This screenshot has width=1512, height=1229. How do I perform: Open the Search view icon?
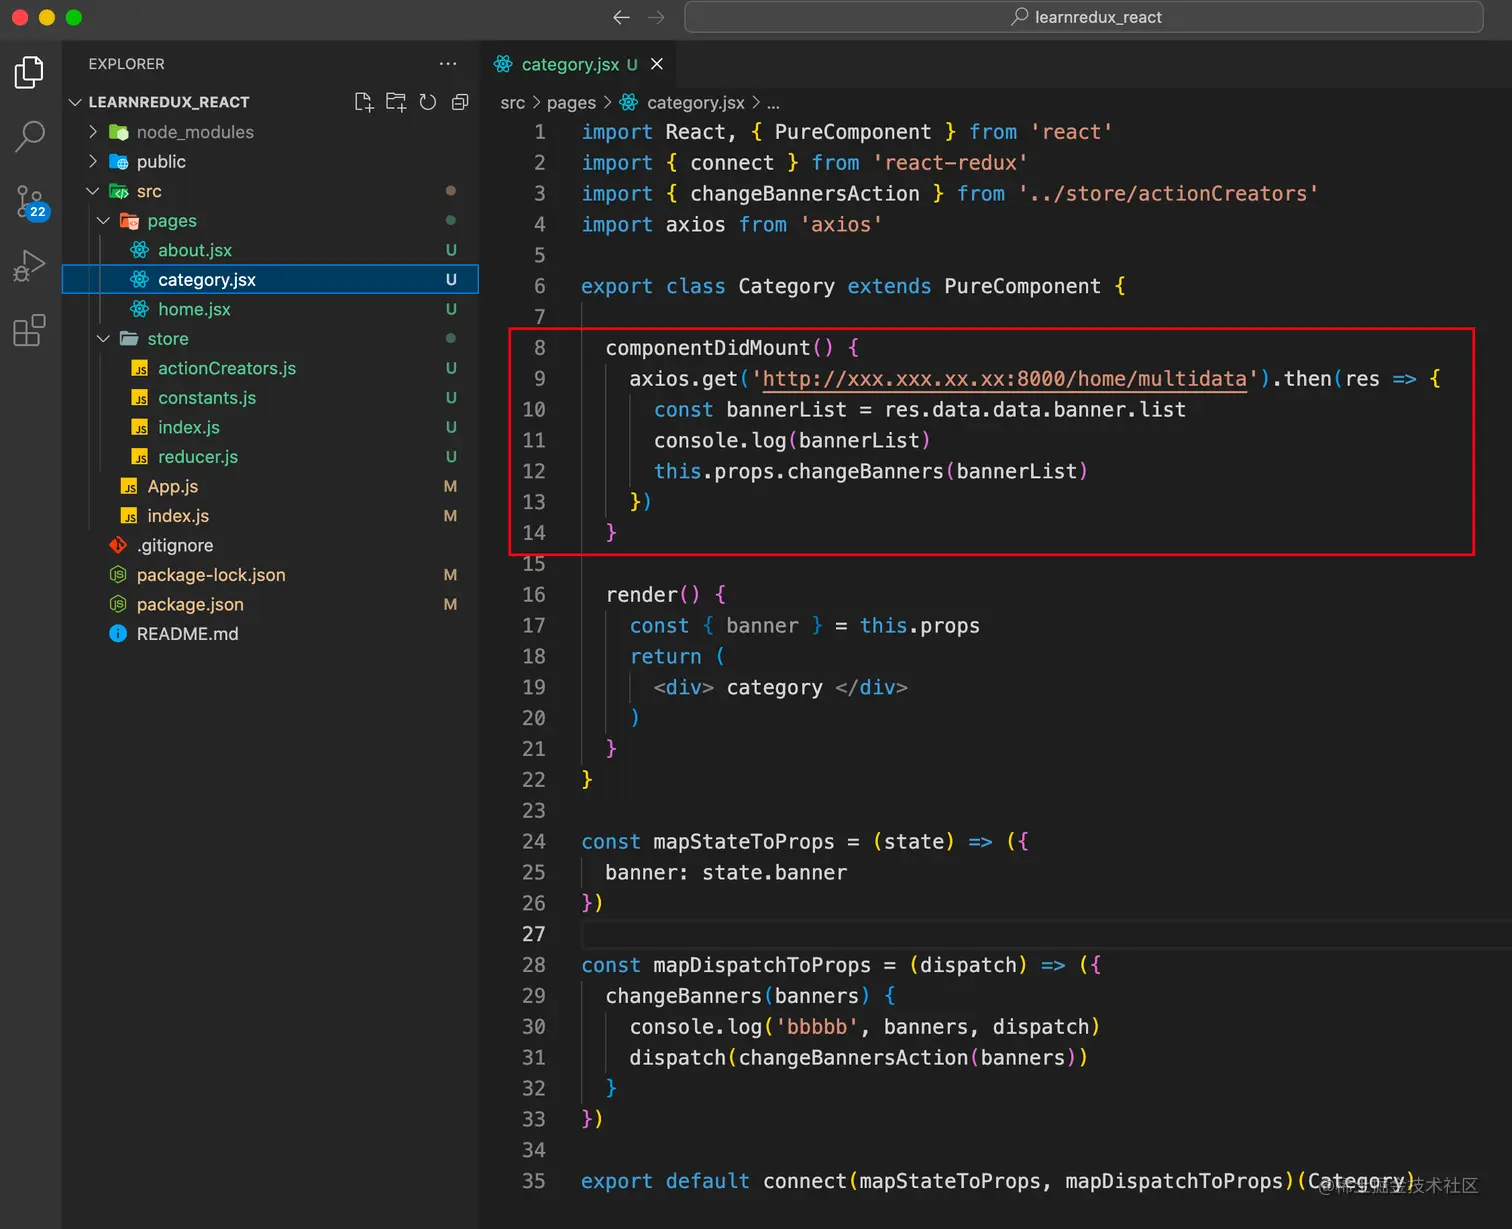[30, 135]
